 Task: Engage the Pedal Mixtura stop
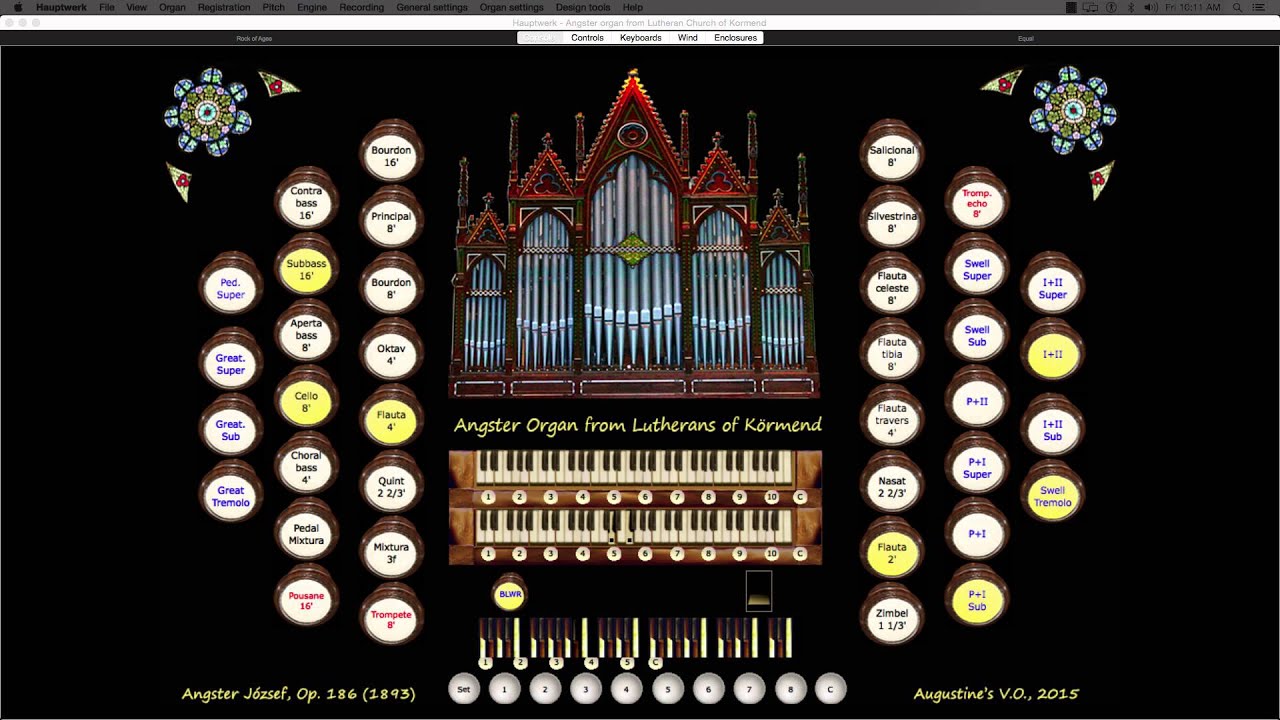point(306,533)
